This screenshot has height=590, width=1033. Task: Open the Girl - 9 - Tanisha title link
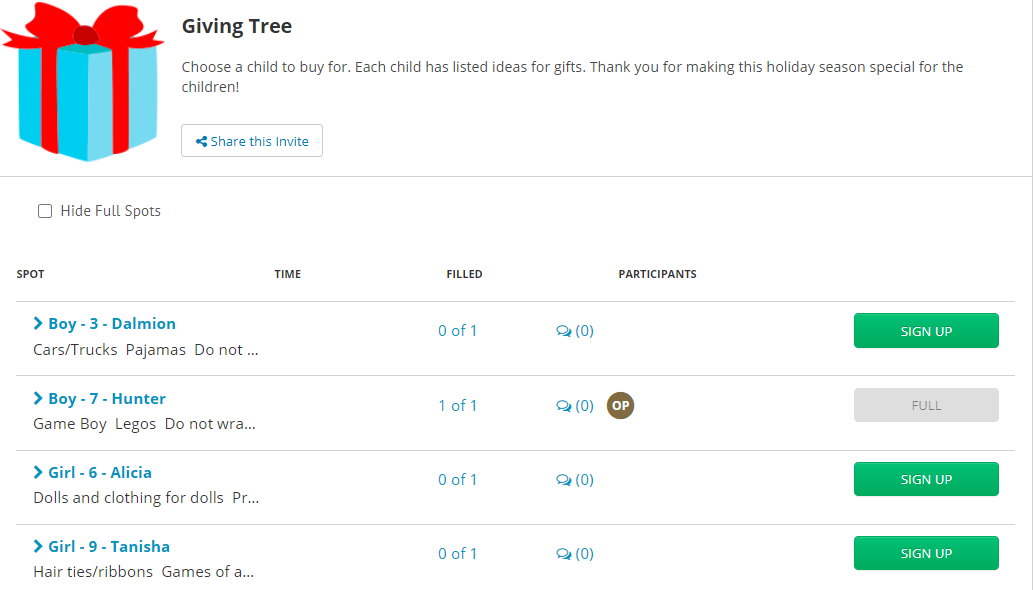109,546
